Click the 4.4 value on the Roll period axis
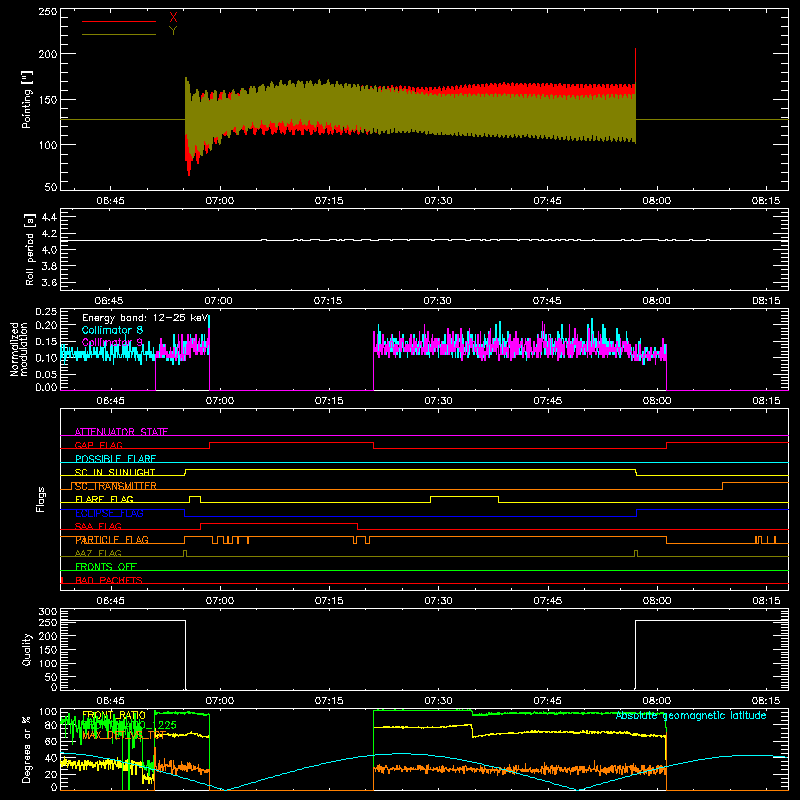Image resolution: width=800 pixels, height=800 pixels. coord(49,217)
